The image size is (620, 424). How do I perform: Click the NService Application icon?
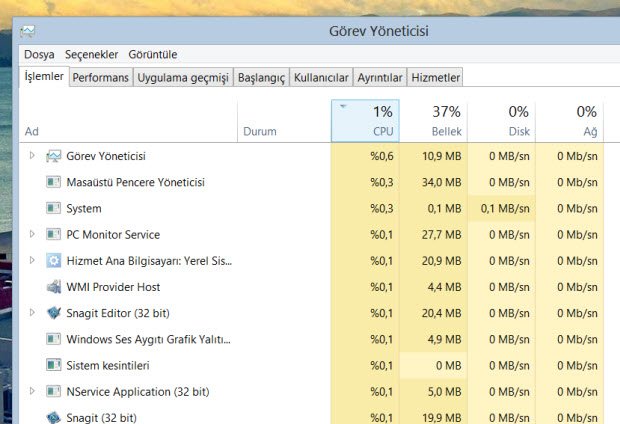[x=54, y=391]
